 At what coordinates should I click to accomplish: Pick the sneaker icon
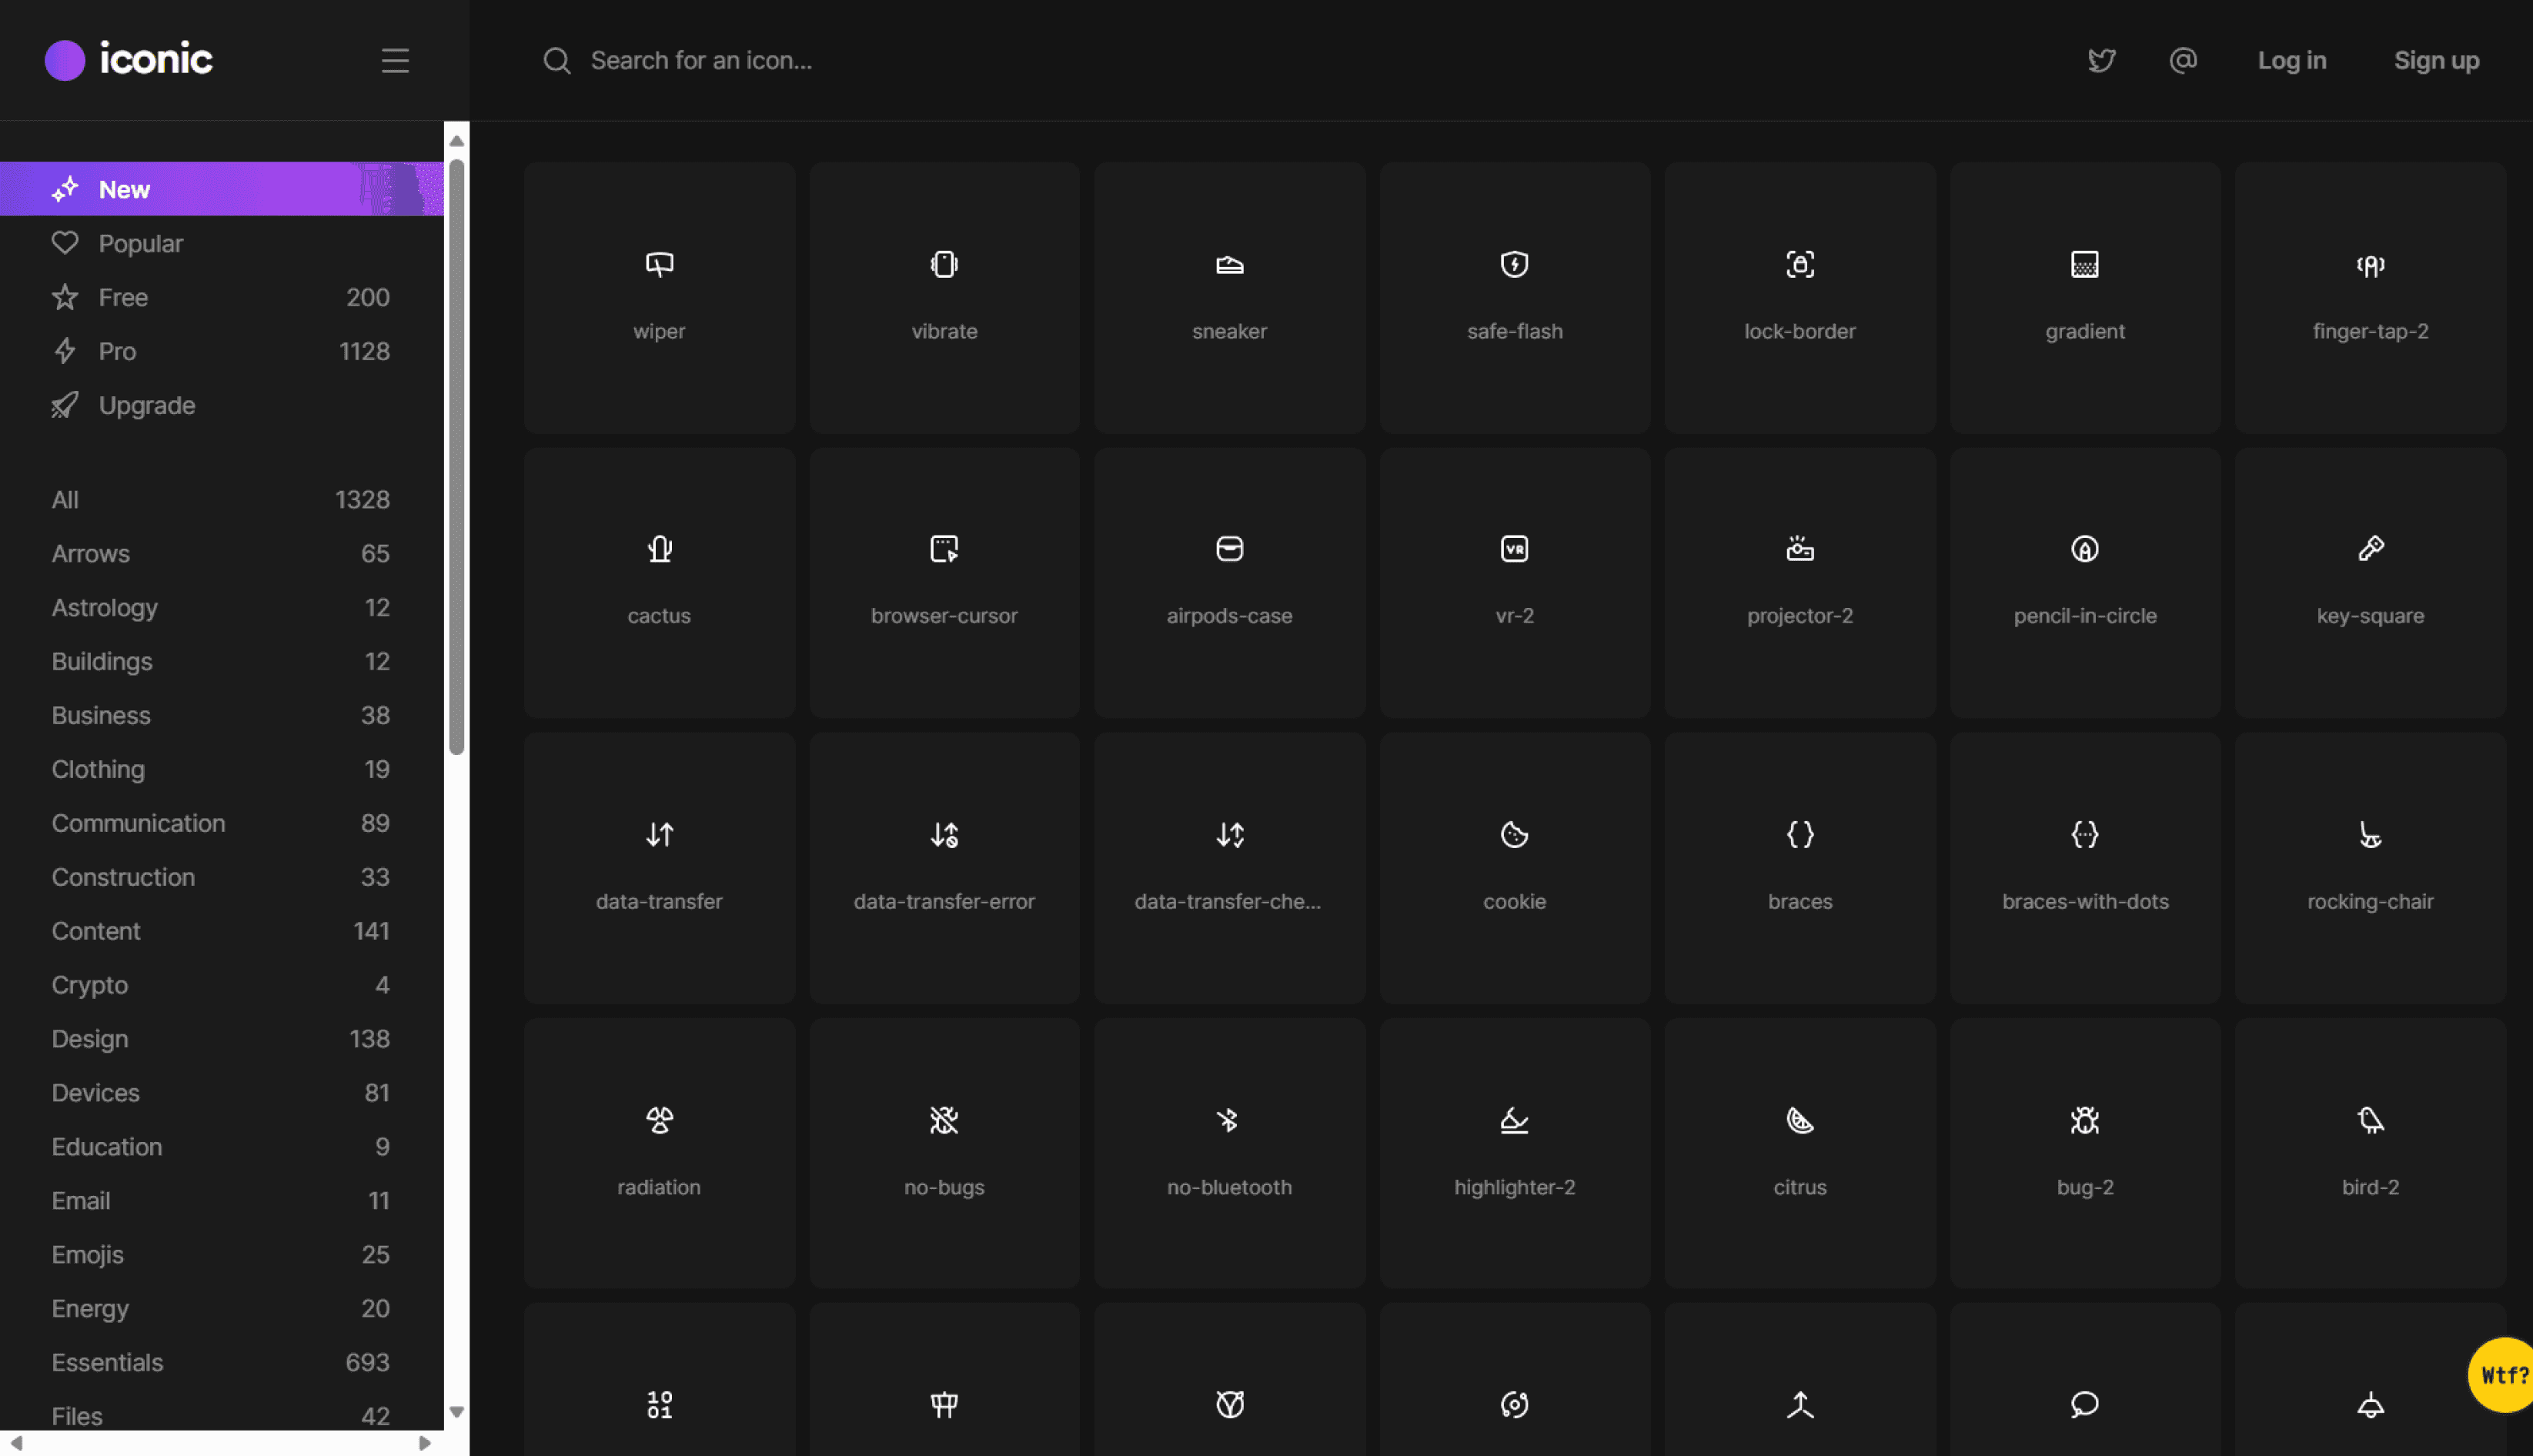pos(1229,297)
